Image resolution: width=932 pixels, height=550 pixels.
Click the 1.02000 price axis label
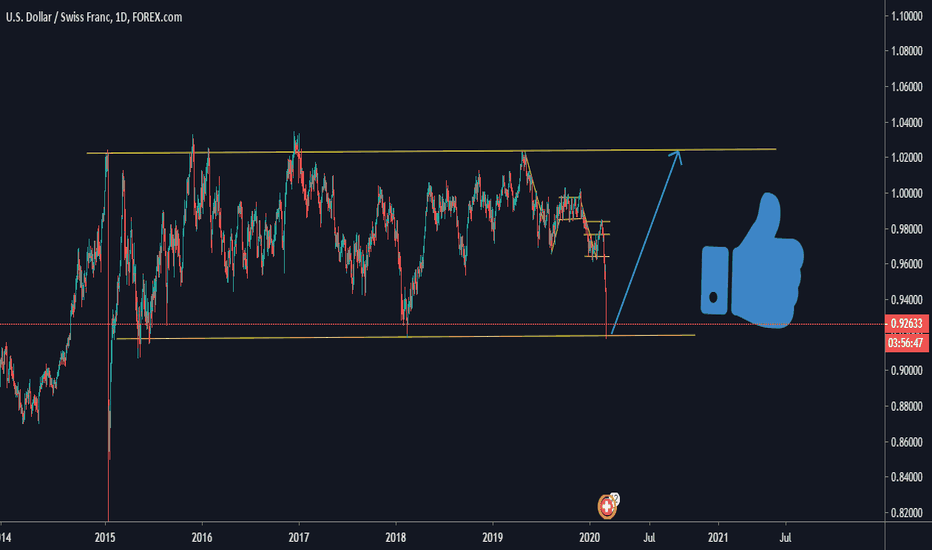tap(906, 158)
